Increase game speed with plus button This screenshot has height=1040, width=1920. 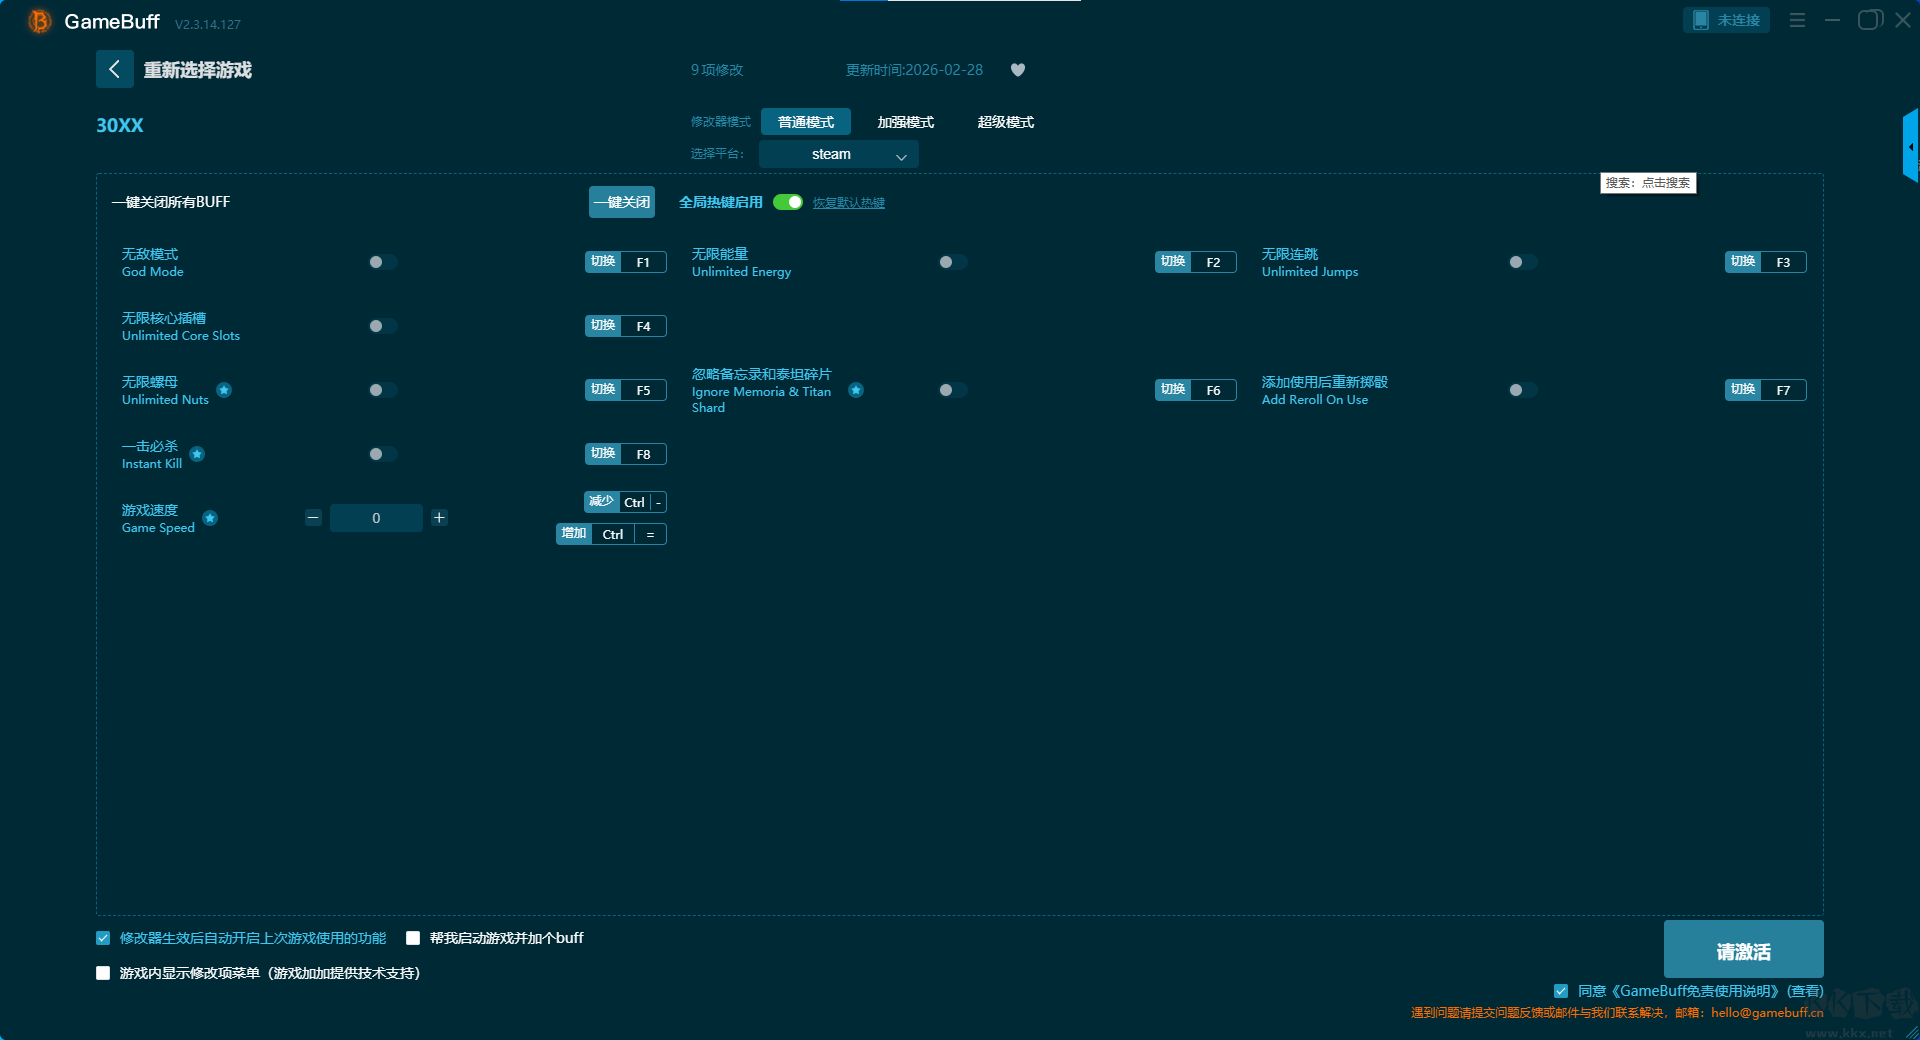pos(439,518)
